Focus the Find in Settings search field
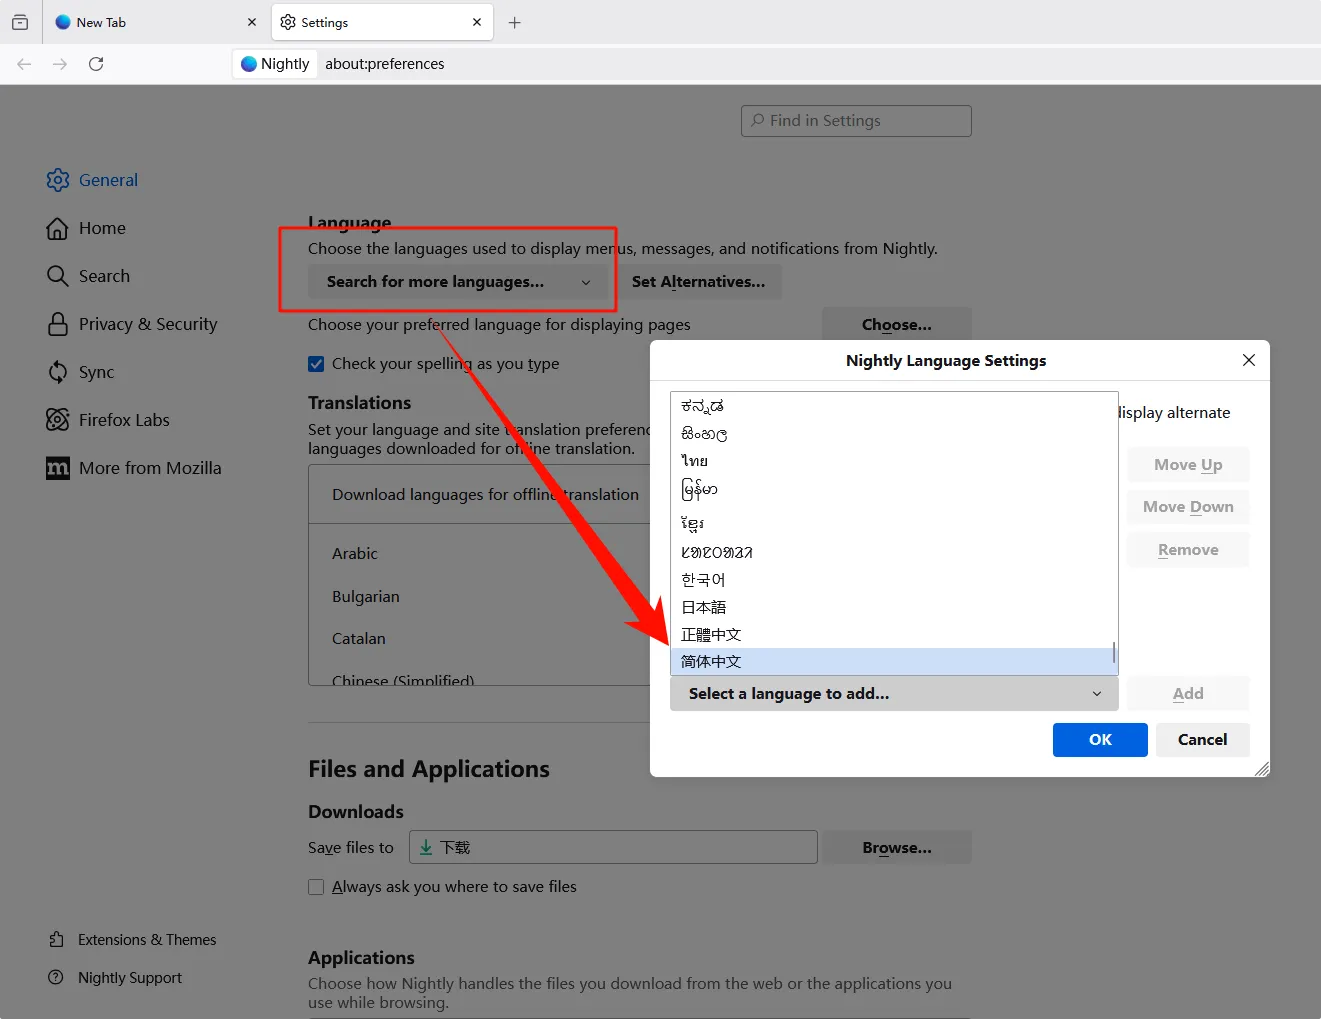This screenshot has width=1321, height=1019. [x=856, y=121]
